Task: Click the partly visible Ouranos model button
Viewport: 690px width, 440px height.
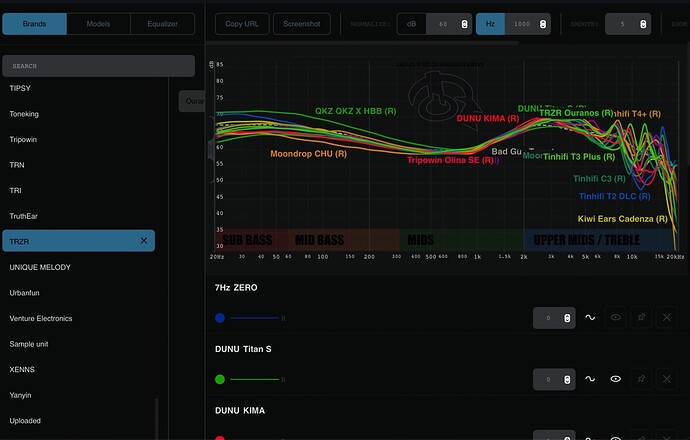Action: pyautogui.click(x=192, y=101)
